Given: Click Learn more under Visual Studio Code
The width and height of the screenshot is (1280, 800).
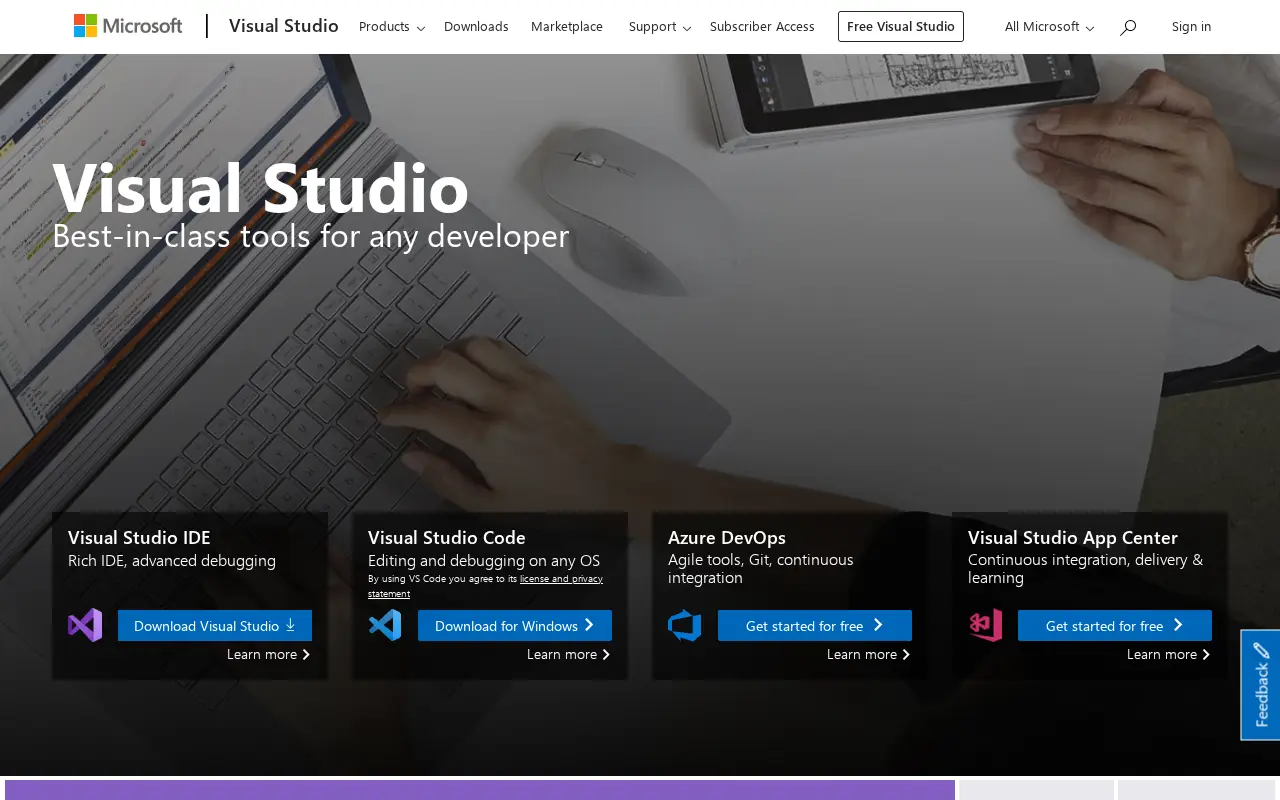Looking at the screenshot, I should click(569, 654).
